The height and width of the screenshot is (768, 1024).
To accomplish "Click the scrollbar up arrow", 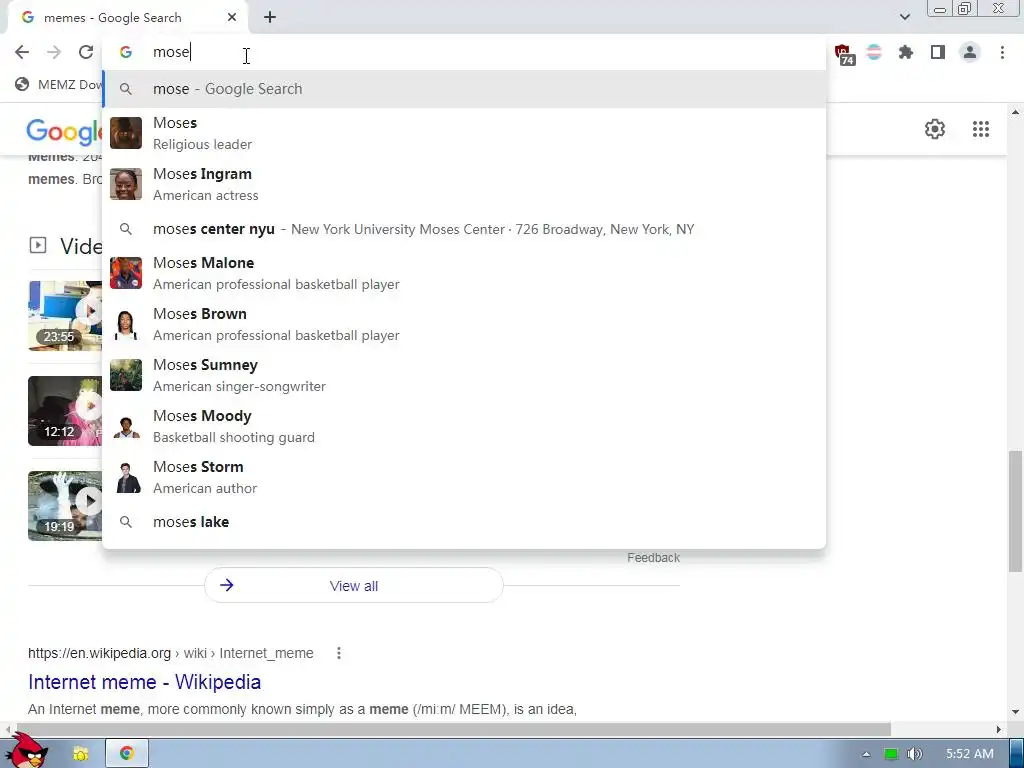I will (x=1016, y=112).
